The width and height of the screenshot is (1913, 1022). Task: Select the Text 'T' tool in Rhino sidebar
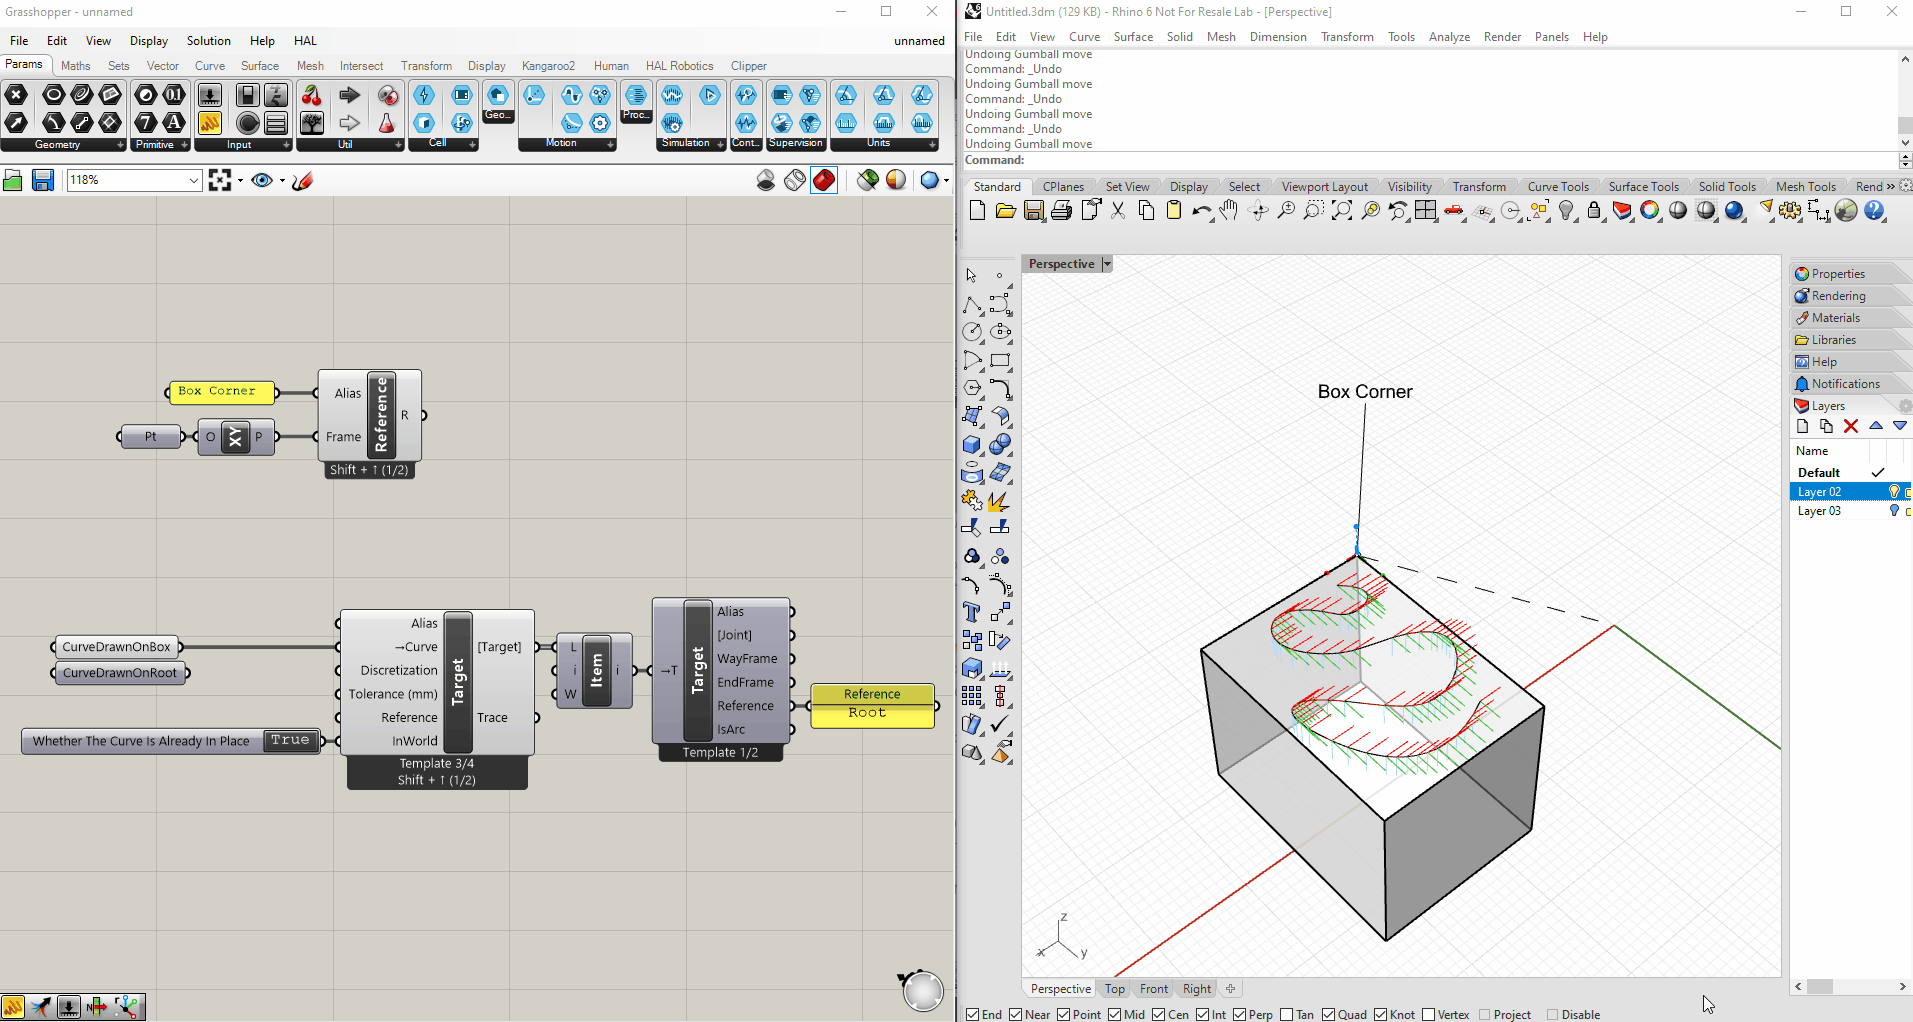point(972,613)
